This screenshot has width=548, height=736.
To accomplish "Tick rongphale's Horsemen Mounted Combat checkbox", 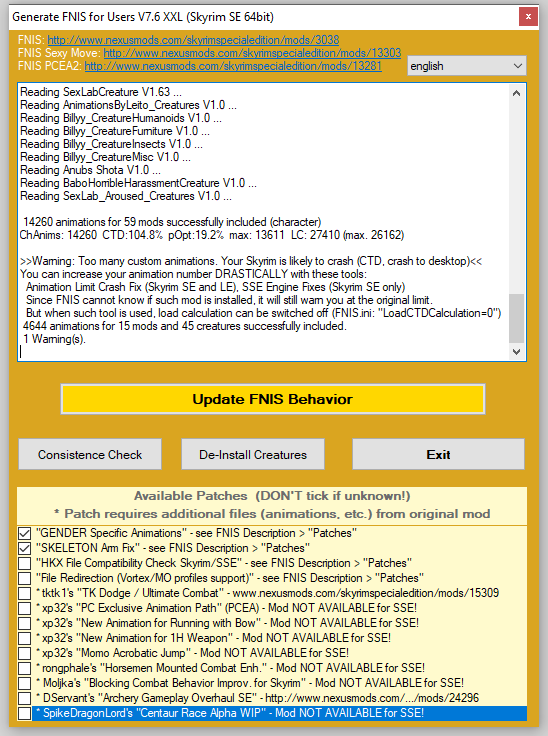I will pyautogui.click(x=24, y=668).
